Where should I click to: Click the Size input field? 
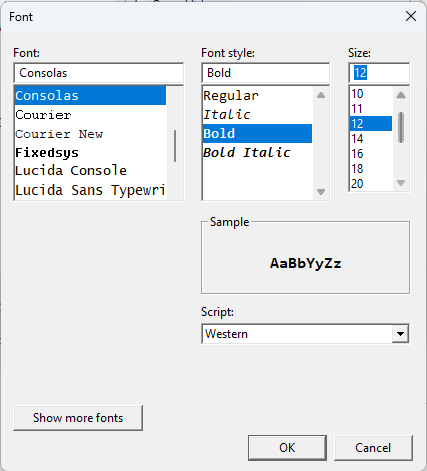point(379,73)
